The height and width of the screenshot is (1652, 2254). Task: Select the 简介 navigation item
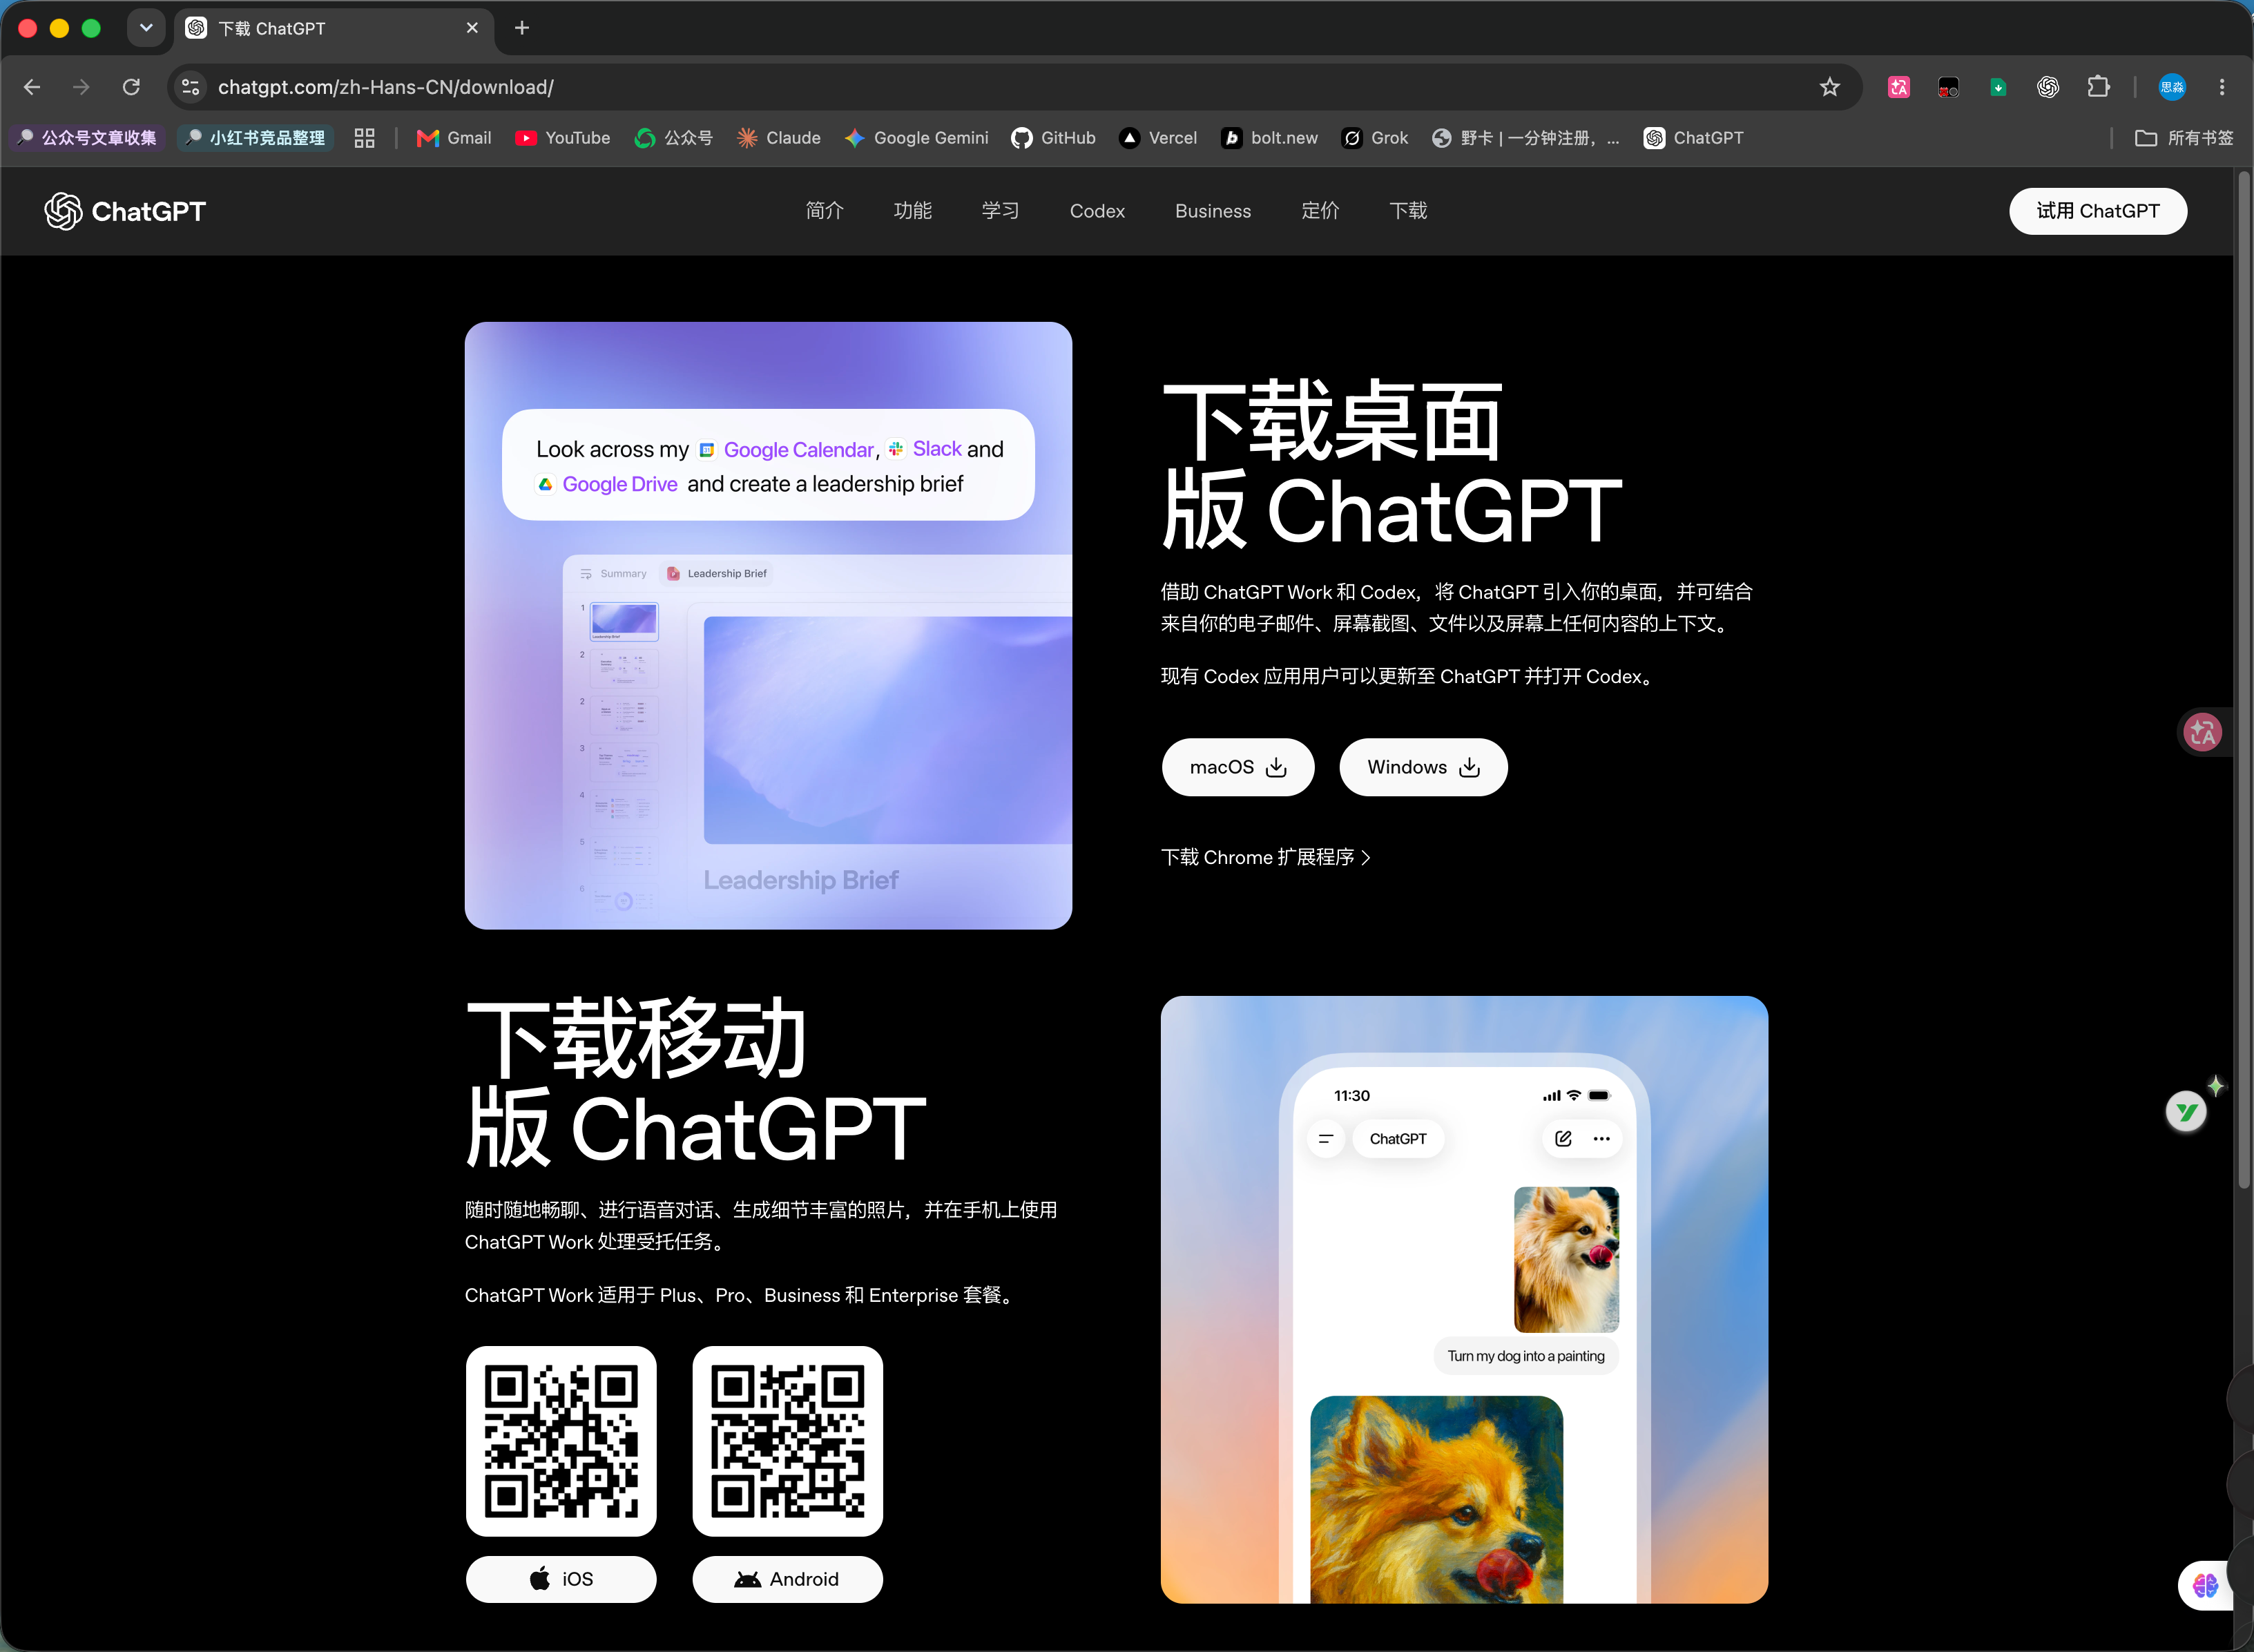[x=825, y=211]
